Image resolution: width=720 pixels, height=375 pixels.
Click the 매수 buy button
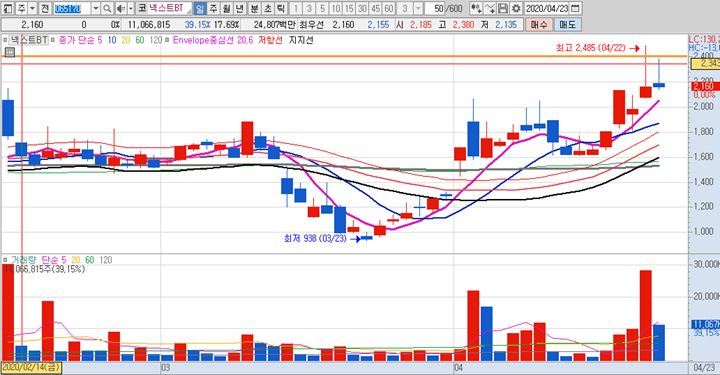pyautogui.click(x=539, y=24)
